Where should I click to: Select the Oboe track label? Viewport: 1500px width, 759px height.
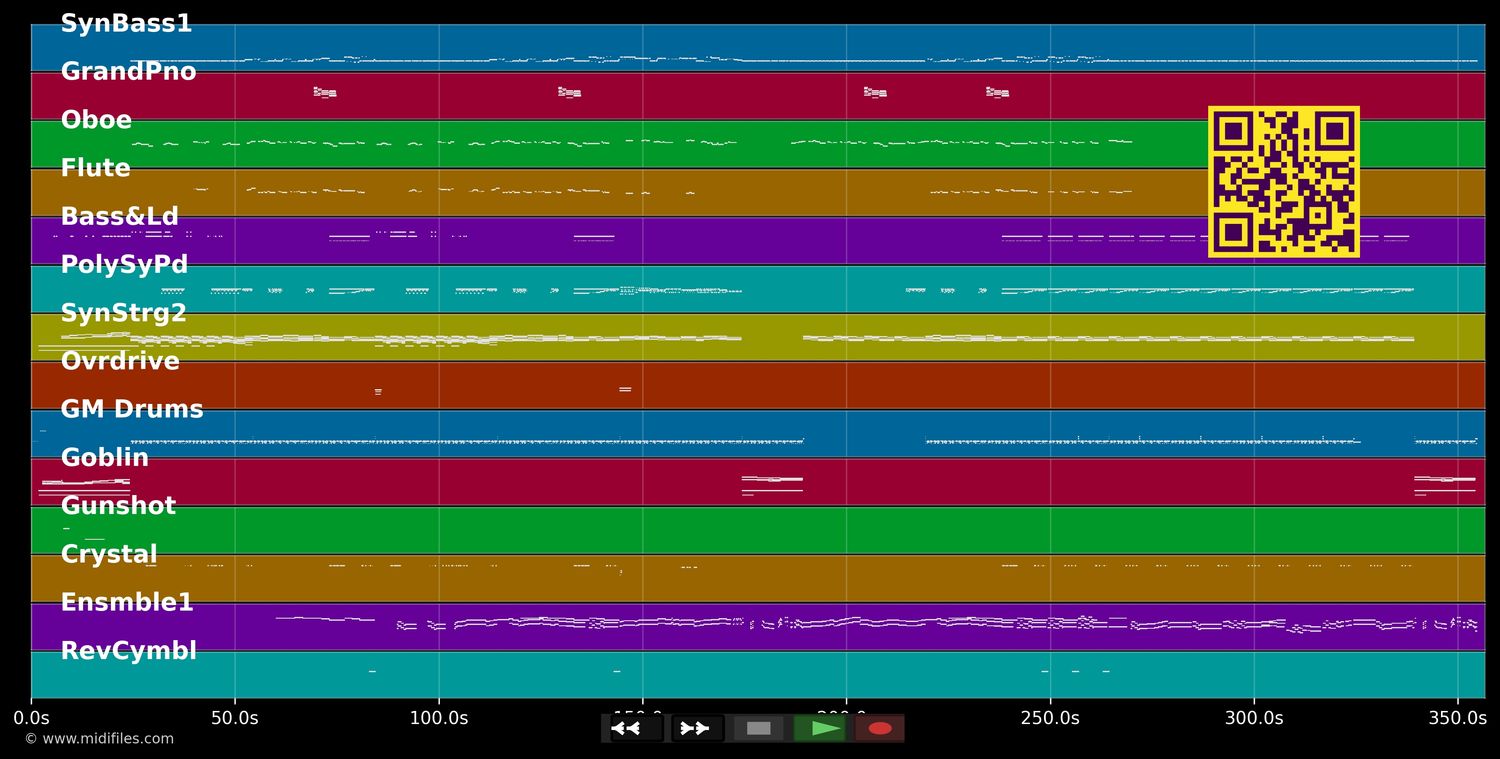click(96, 120)
